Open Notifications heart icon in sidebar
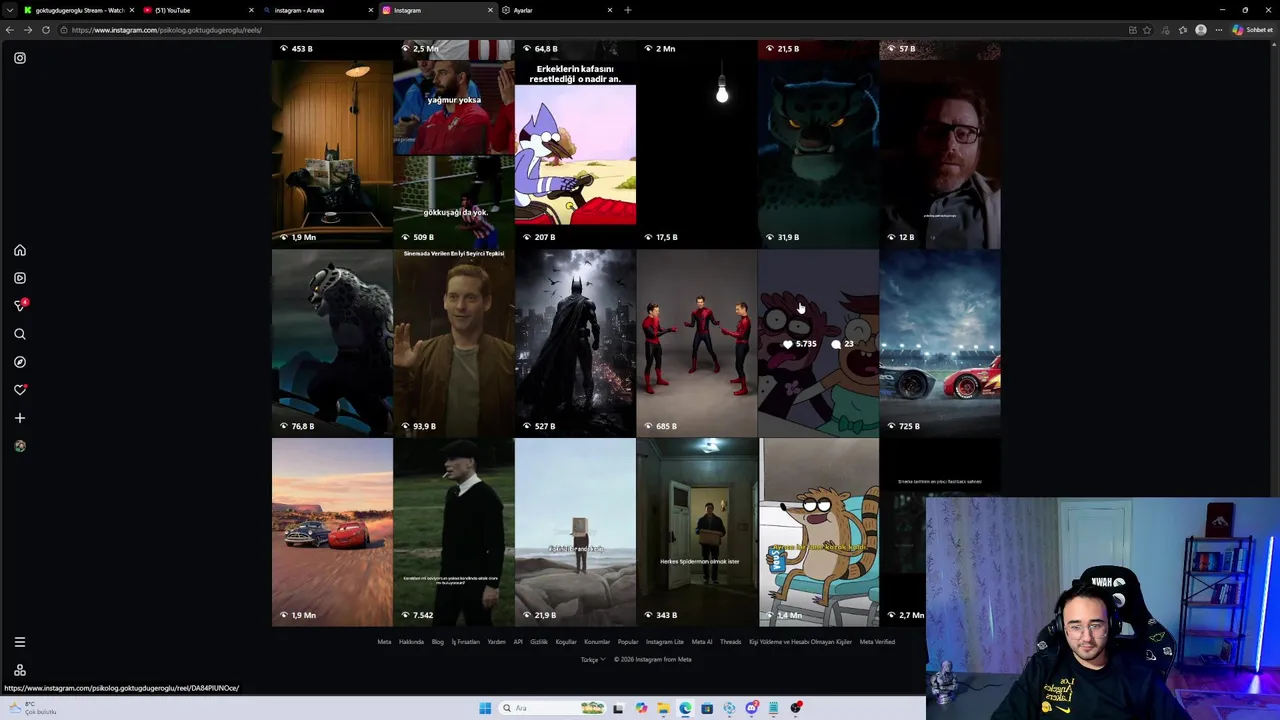The image size is (1280, 720). click(20, 390)
